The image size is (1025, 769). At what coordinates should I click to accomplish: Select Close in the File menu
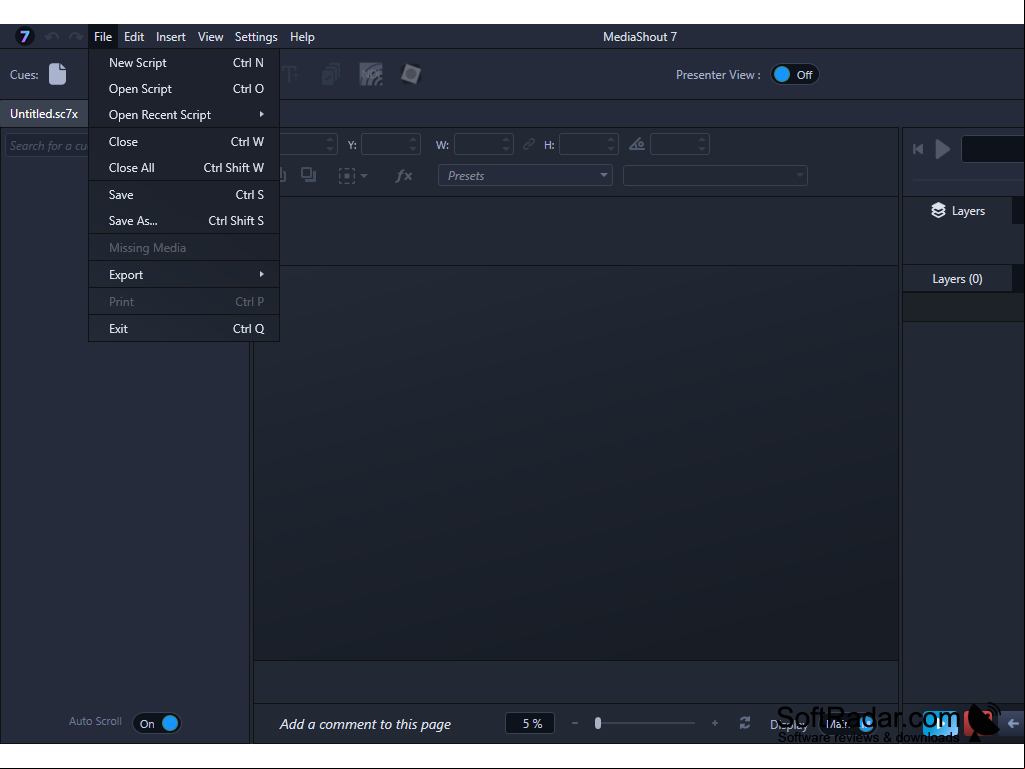184,142
